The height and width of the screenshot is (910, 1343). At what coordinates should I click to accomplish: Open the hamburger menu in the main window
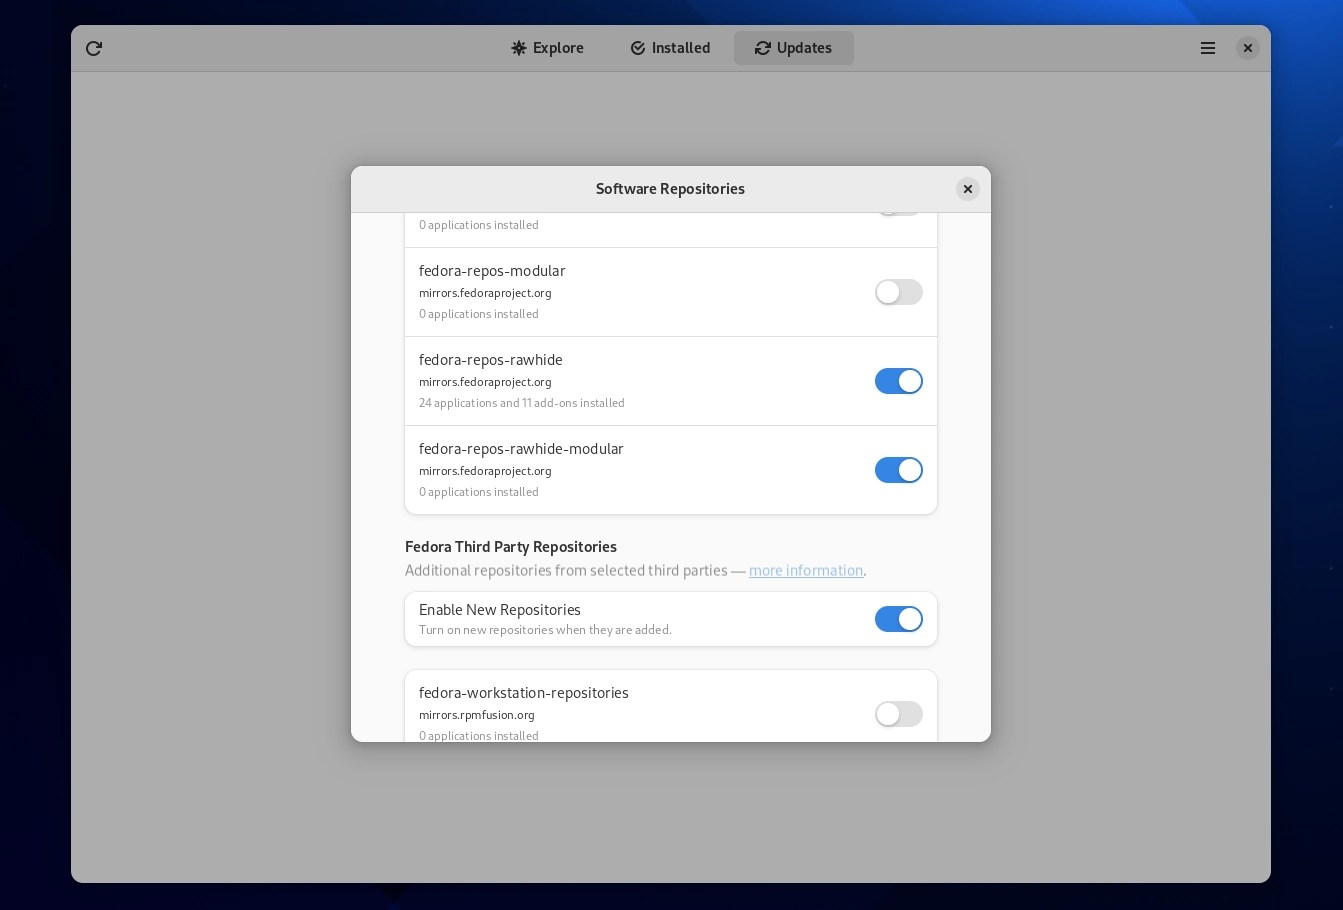pyautogui.click(x=1208, y=48)
